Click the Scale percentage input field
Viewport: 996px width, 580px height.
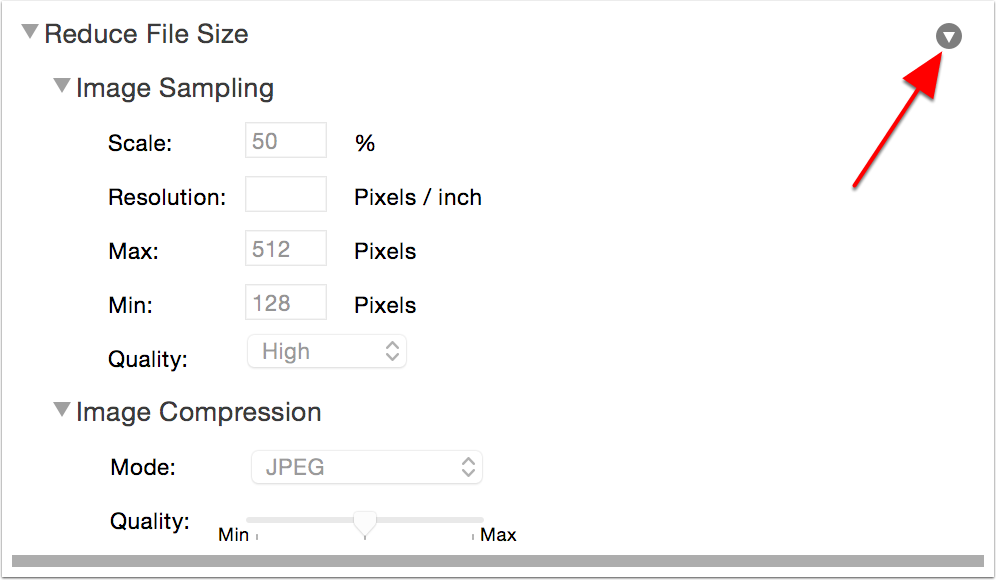[286, 141]
